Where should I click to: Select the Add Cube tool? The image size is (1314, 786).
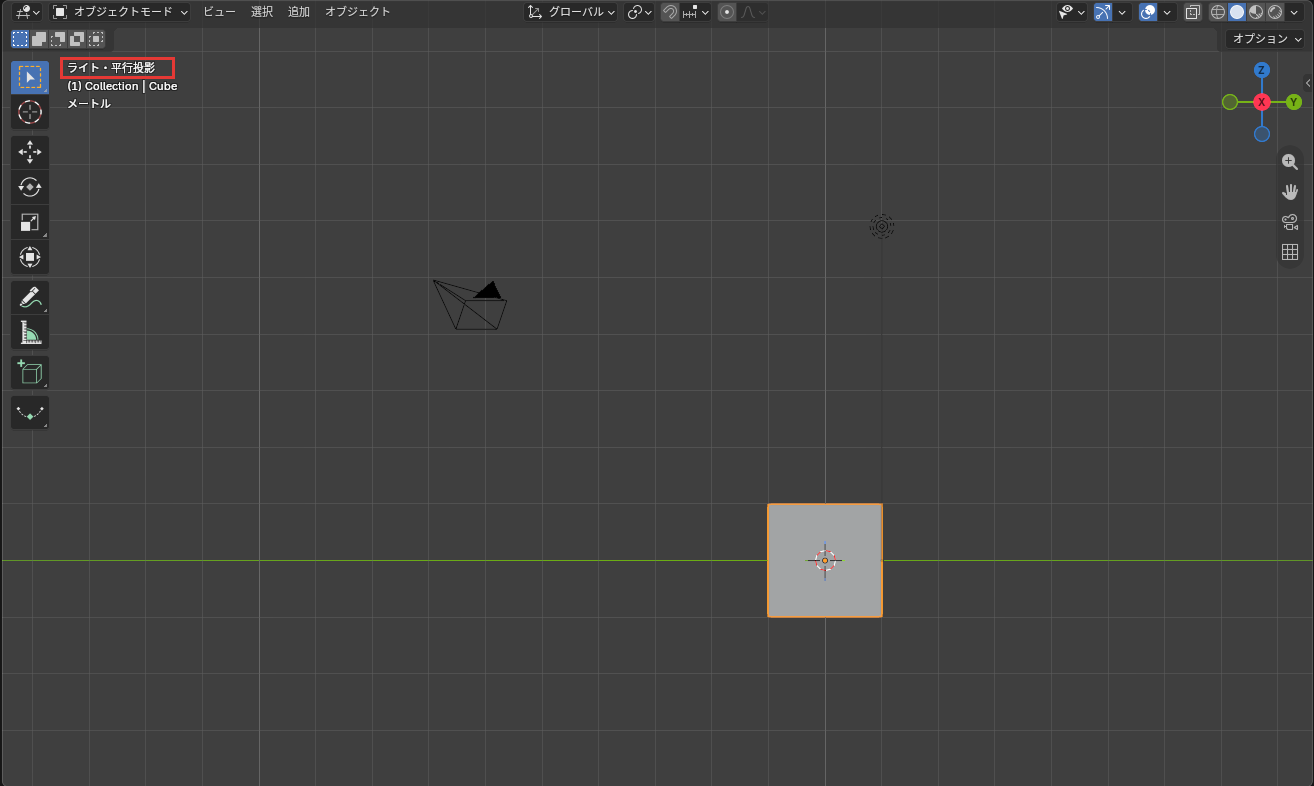(30, 372)
